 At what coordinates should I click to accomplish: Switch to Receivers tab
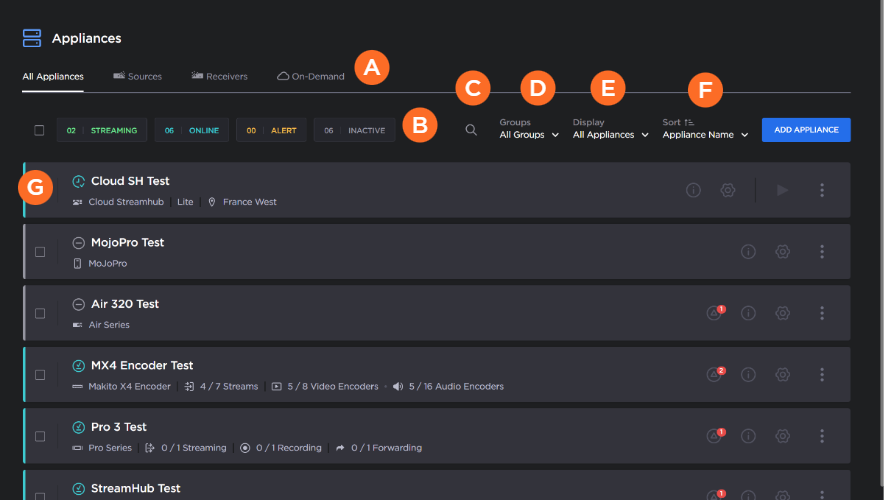219,76
